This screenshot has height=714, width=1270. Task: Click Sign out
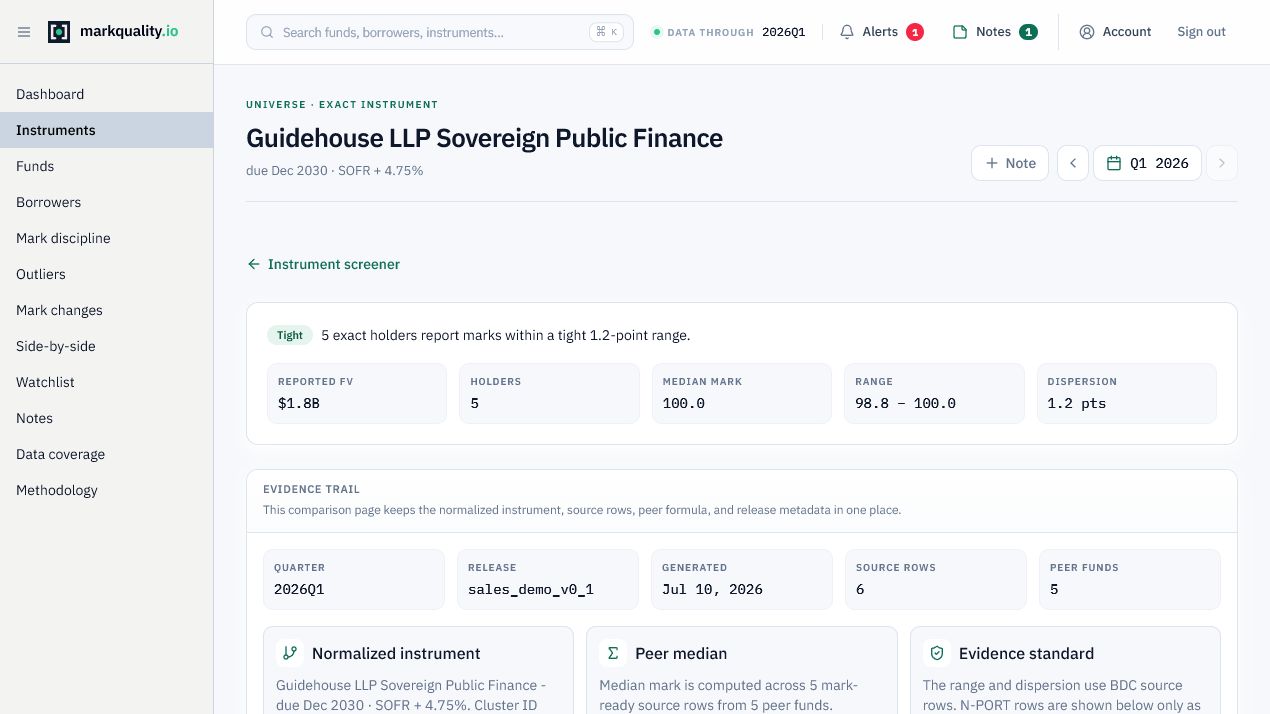click(x=1201, y=32)
